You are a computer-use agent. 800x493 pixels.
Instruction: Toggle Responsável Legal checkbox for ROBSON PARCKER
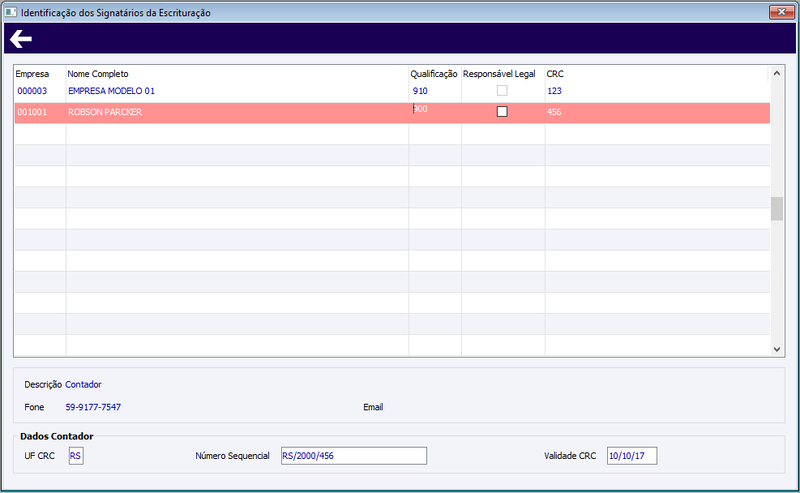point(502,111)
